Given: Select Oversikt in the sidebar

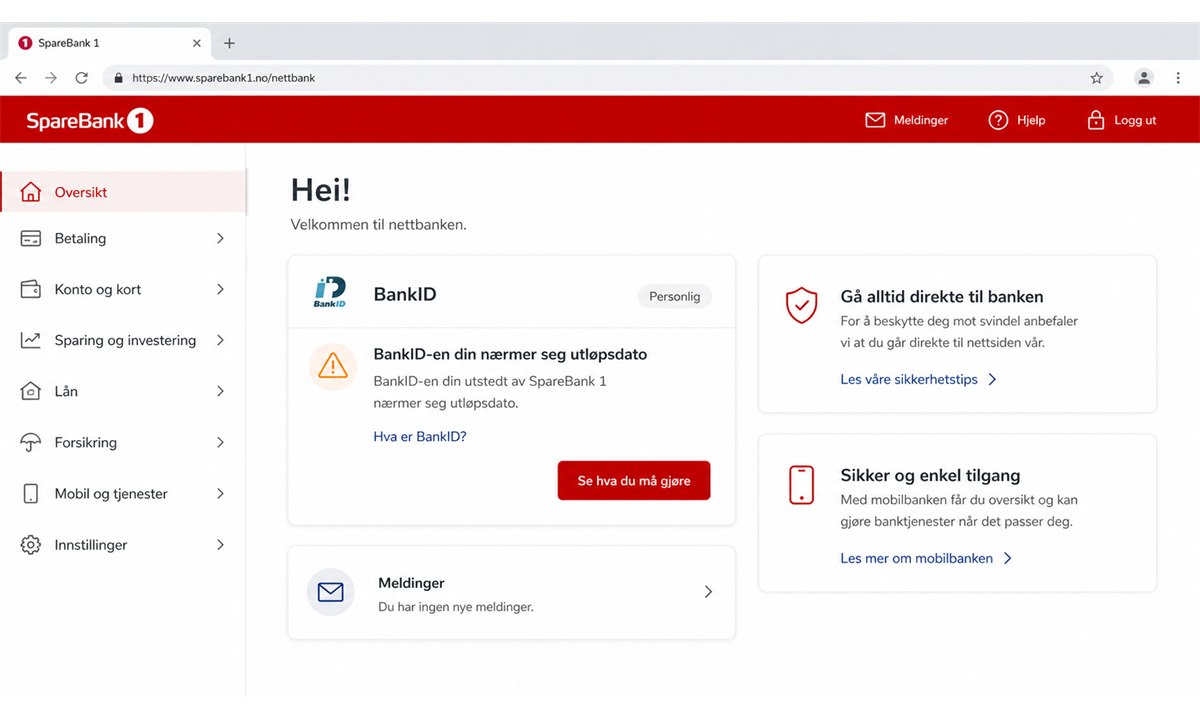Looking at the screenshot, I should [x=123, y=192].
